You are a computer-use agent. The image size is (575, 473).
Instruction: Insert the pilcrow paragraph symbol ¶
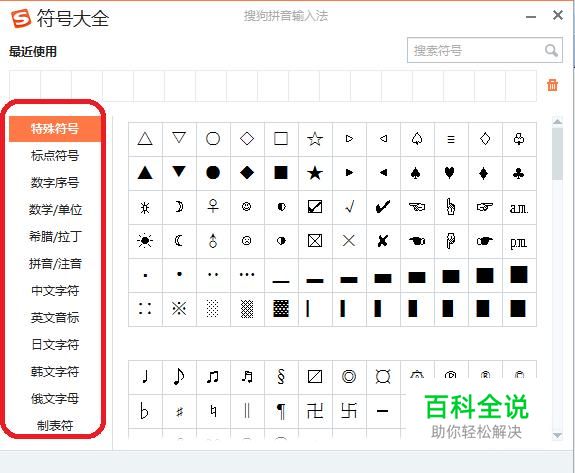281,411
